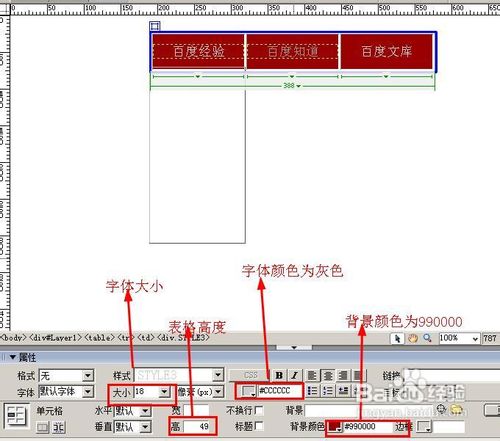Open the 100% zoom level dropdown
Screen dimensions: 500x441
(x=475, y=339)
